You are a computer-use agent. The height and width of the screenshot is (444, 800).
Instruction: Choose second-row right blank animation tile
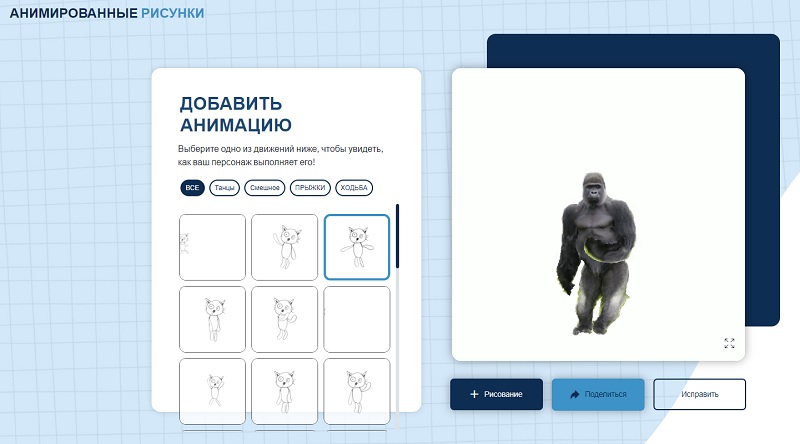[x=357, y=319]
